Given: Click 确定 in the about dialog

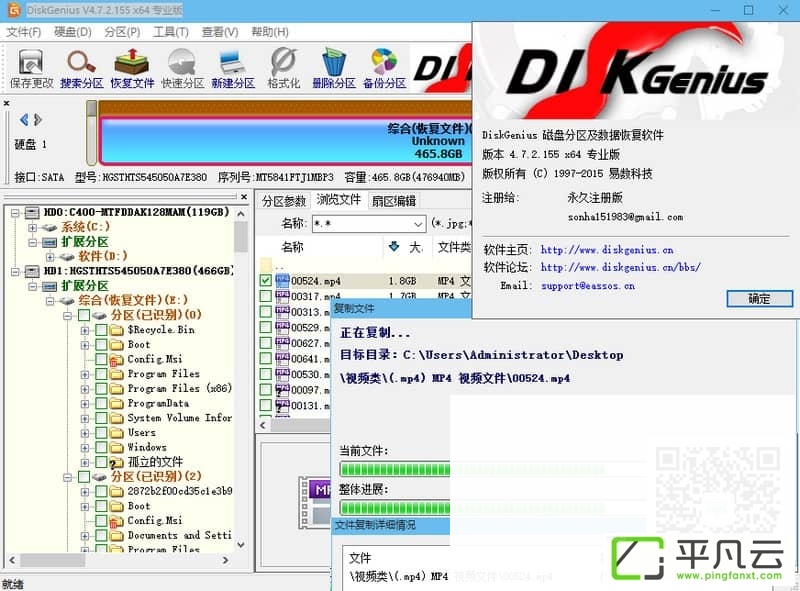Looking at the screenshot, I should pos(759,299).
